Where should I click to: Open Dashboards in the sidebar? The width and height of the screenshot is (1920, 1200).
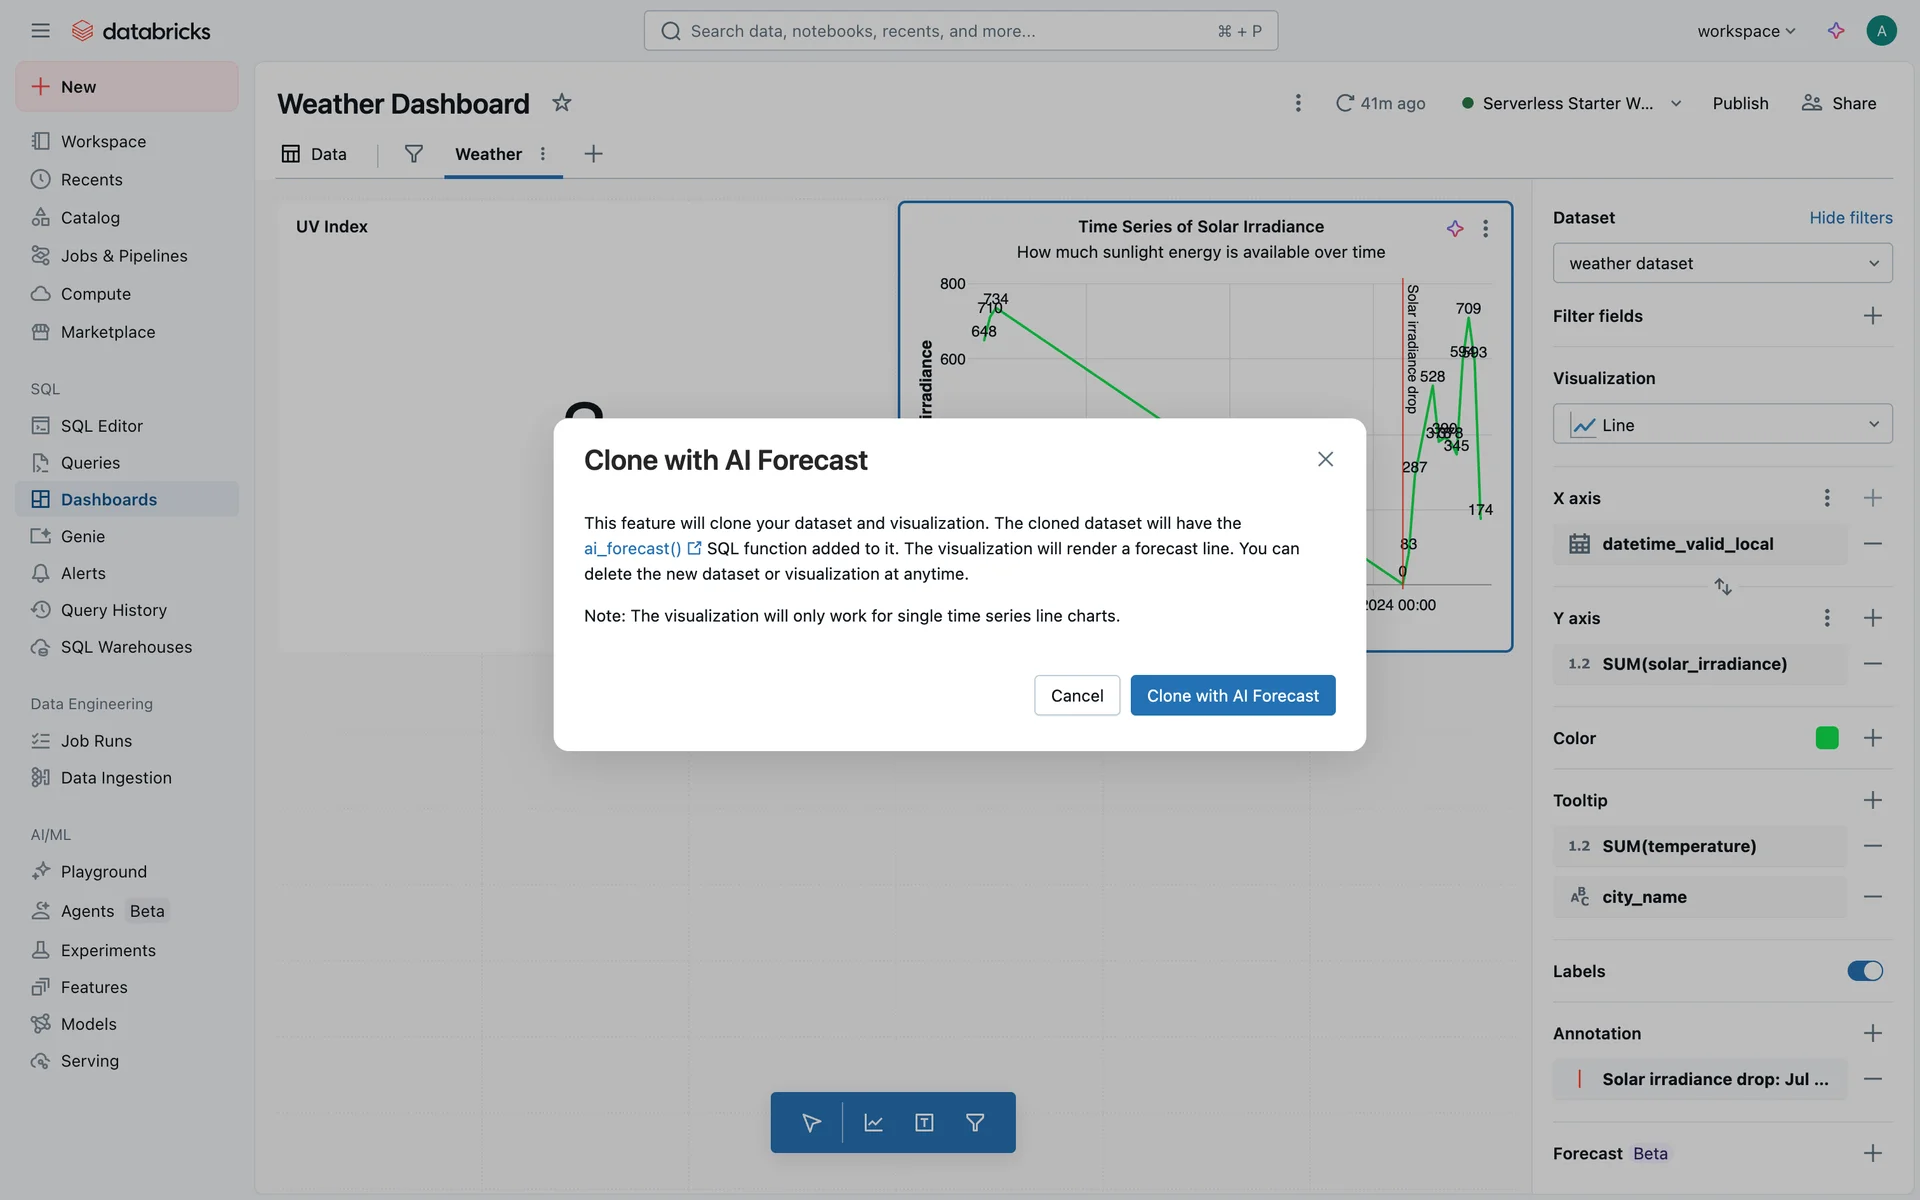point(109,499)
